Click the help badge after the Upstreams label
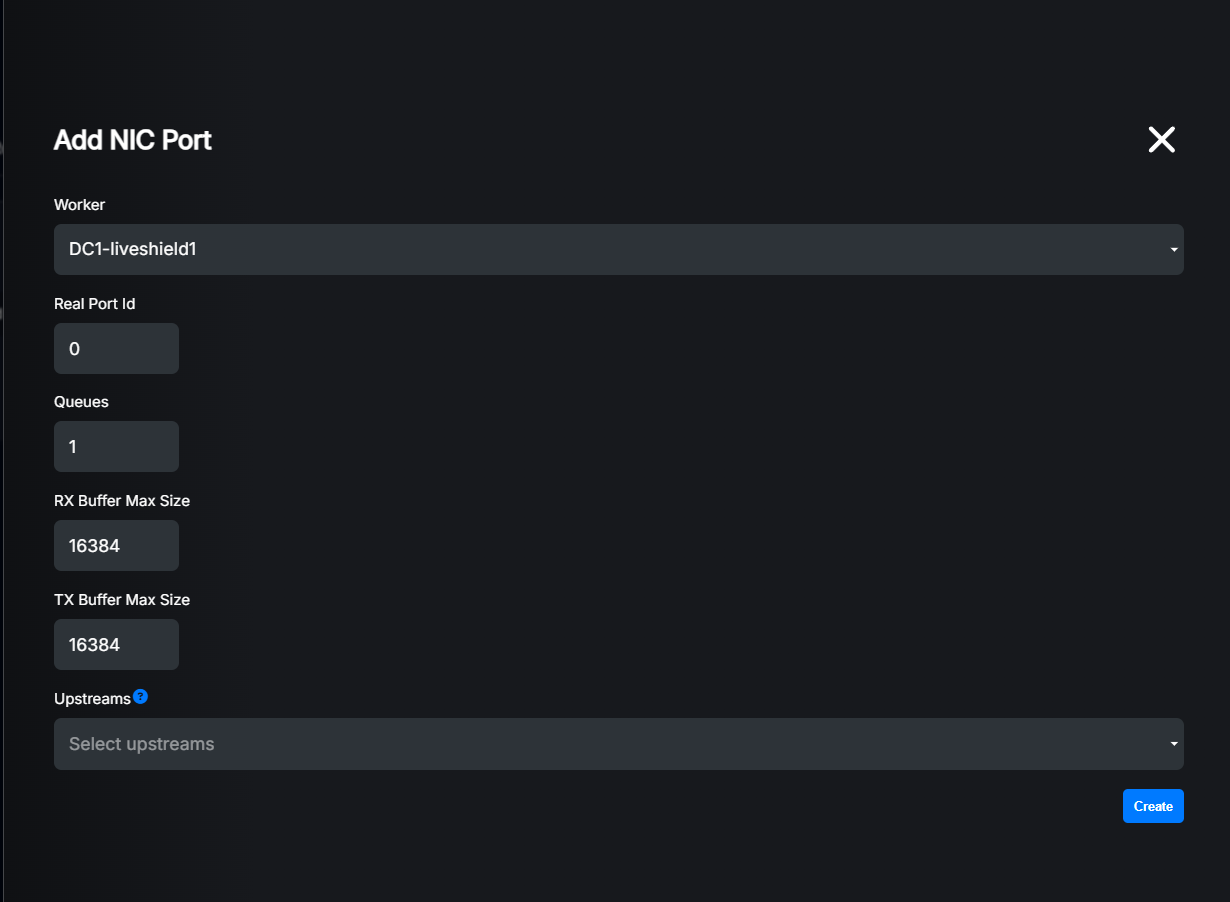Screen dimensions: 1230x902 (140, 697)
